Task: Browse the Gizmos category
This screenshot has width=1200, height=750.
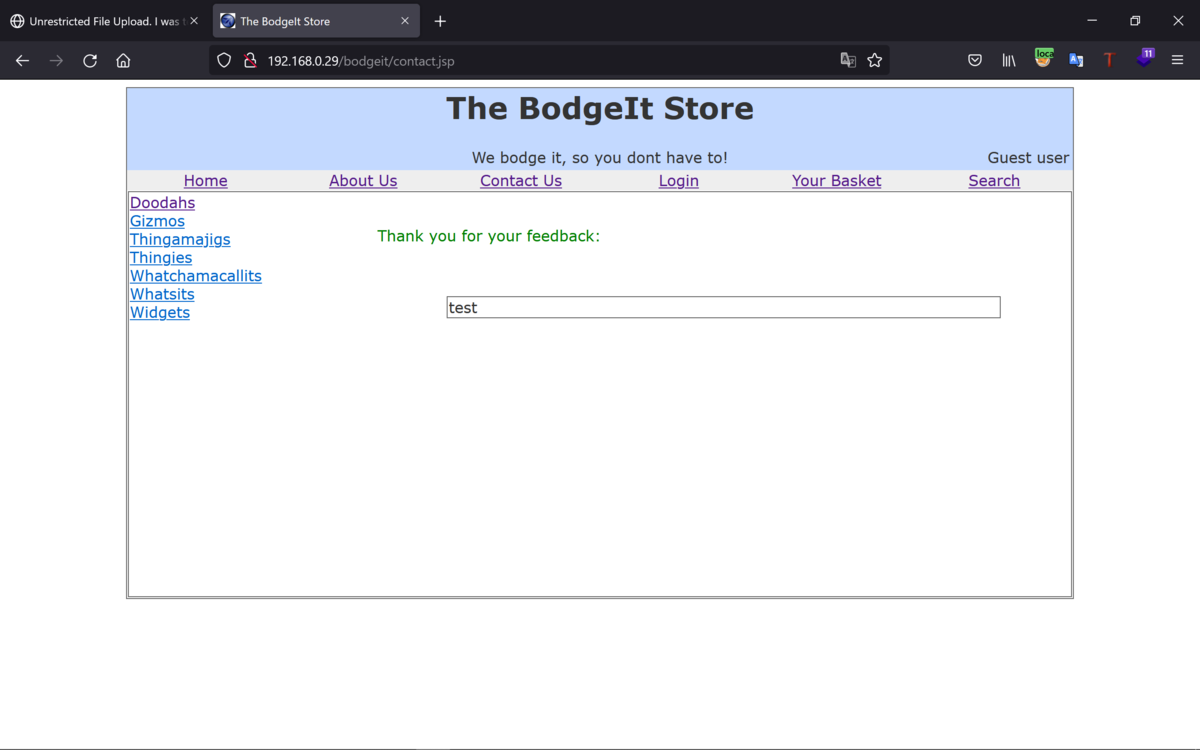Action: (x=157, y=221)
